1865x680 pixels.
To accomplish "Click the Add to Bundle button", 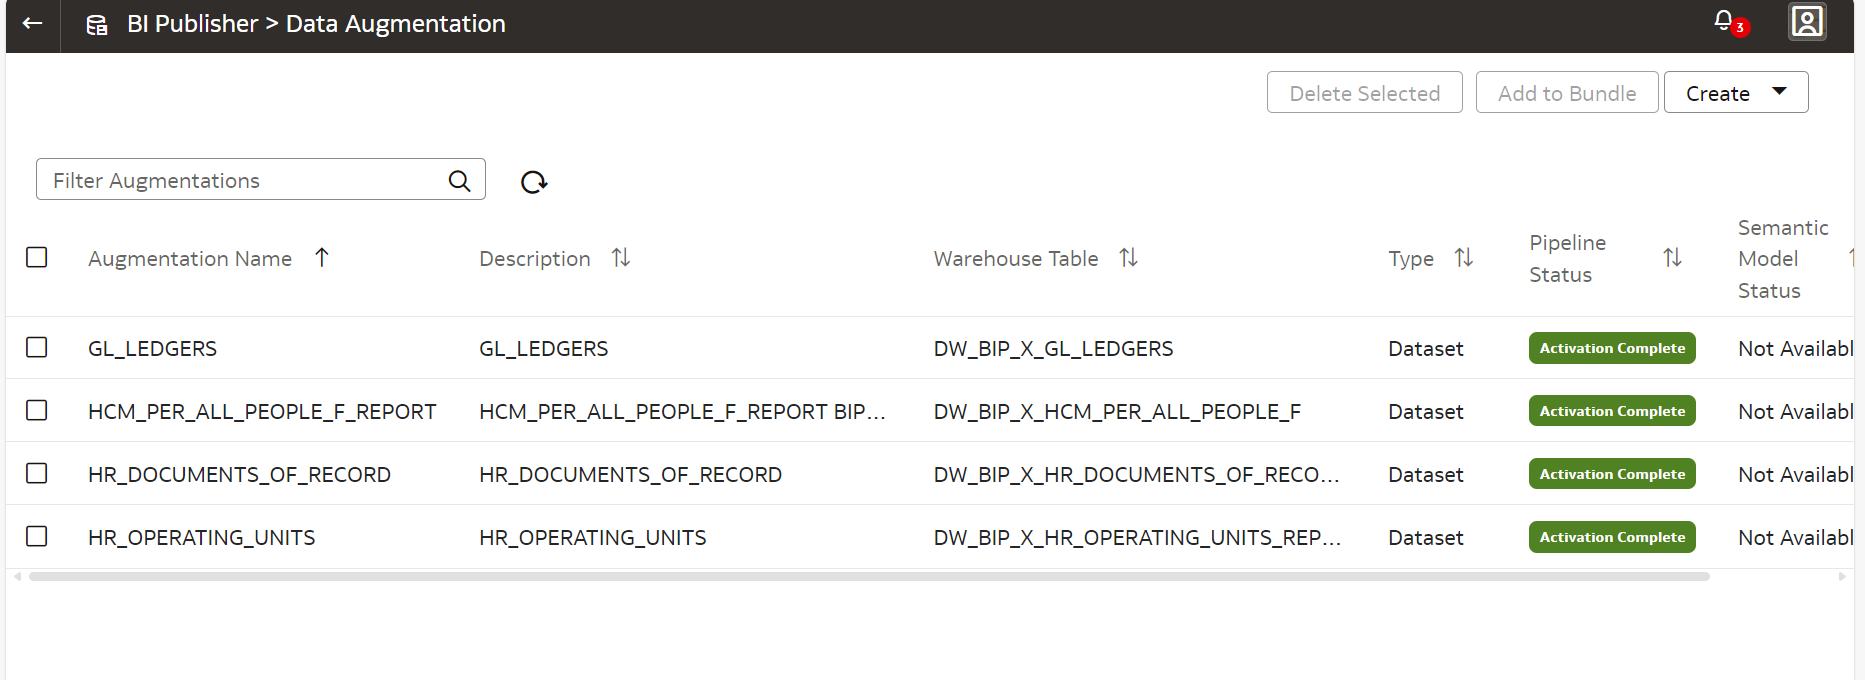I will [1567, 92].
